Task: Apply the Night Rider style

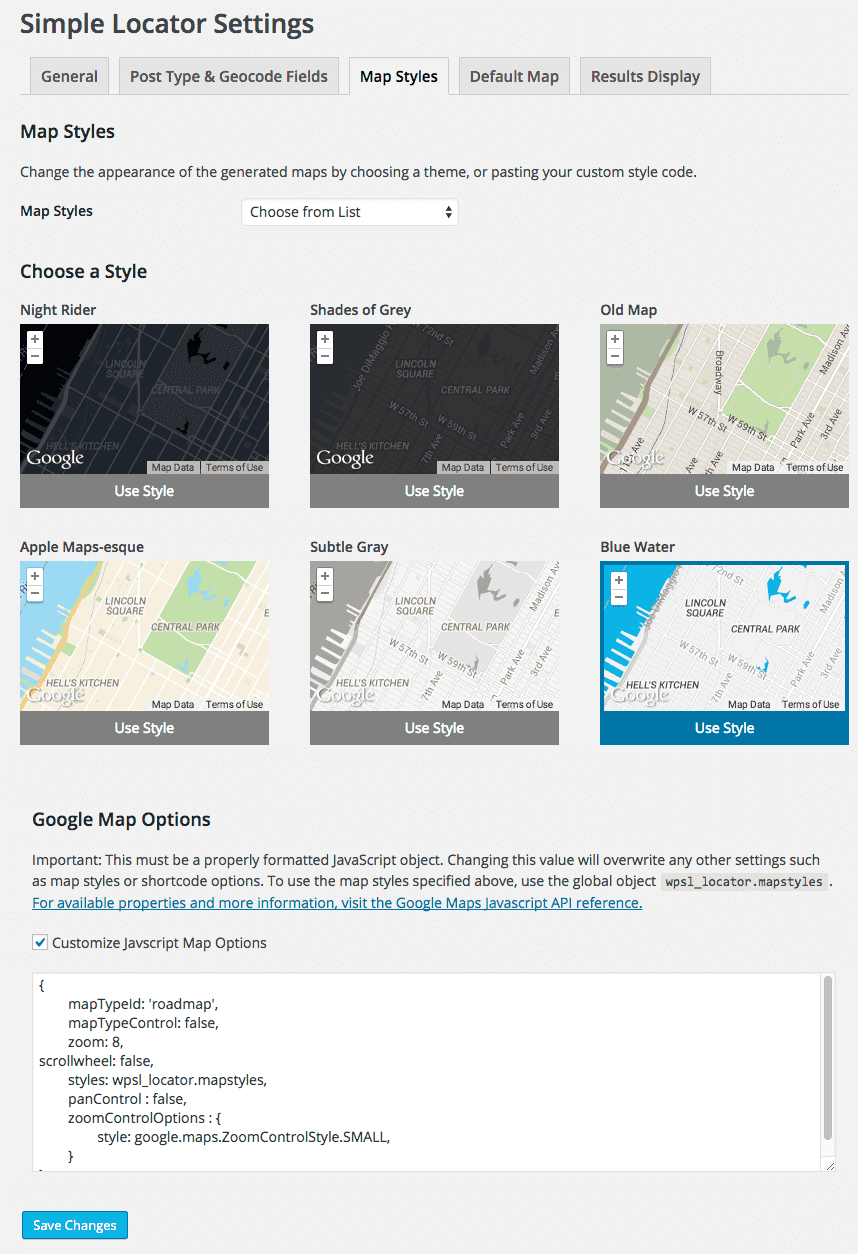Action: [144, 491]
